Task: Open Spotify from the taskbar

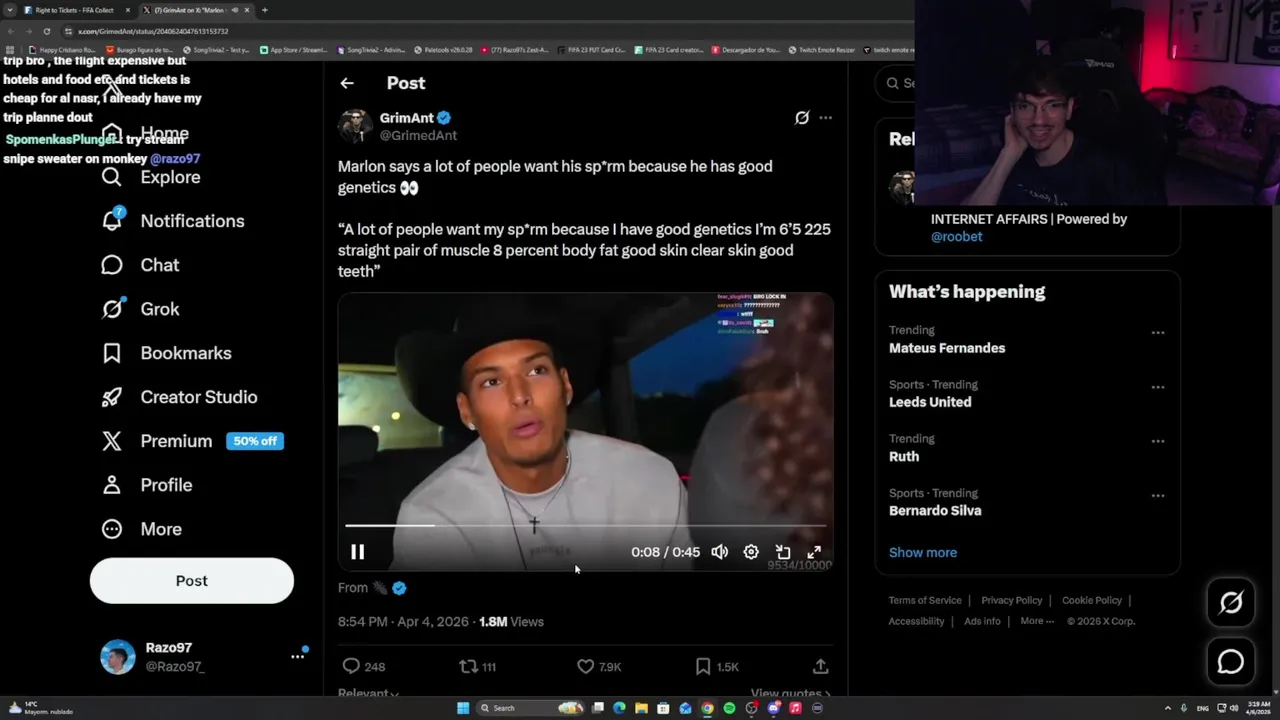Action: (x=729, y=708)
